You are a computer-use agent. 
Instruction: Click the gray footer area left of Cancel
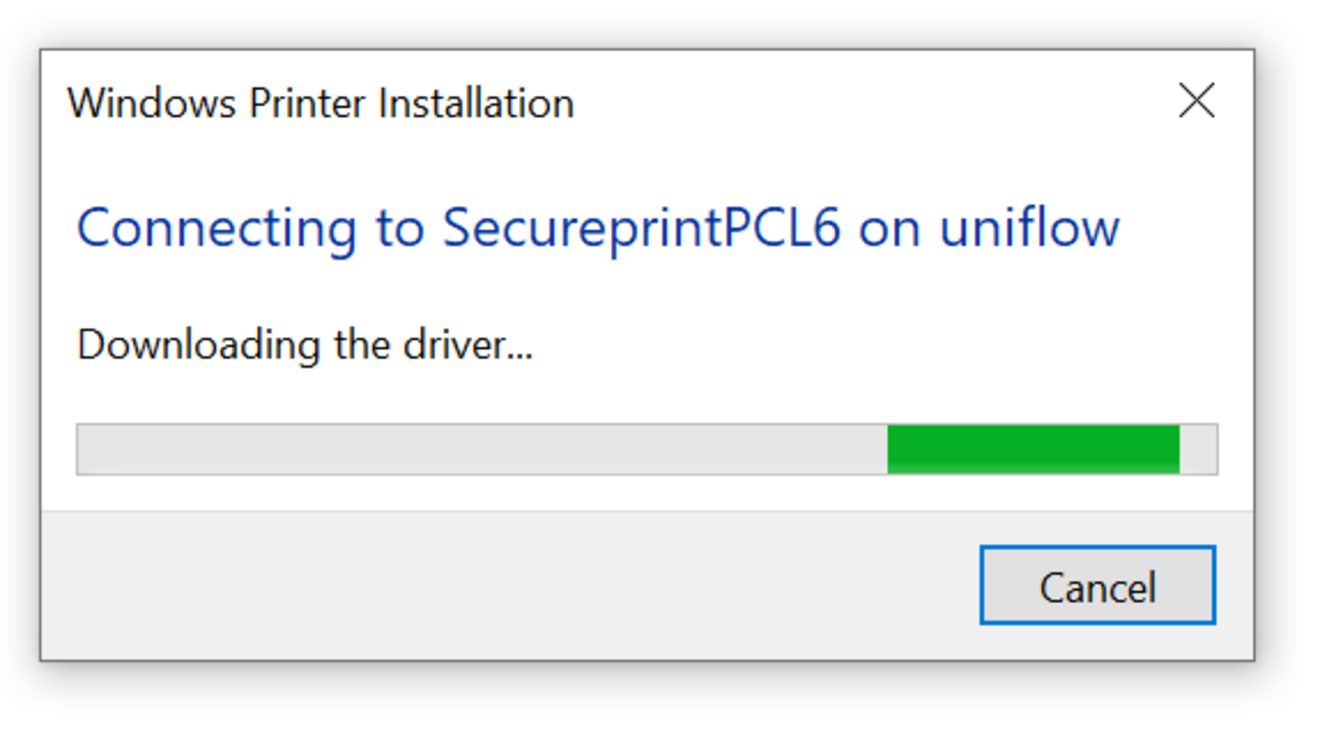coord(500,585)
